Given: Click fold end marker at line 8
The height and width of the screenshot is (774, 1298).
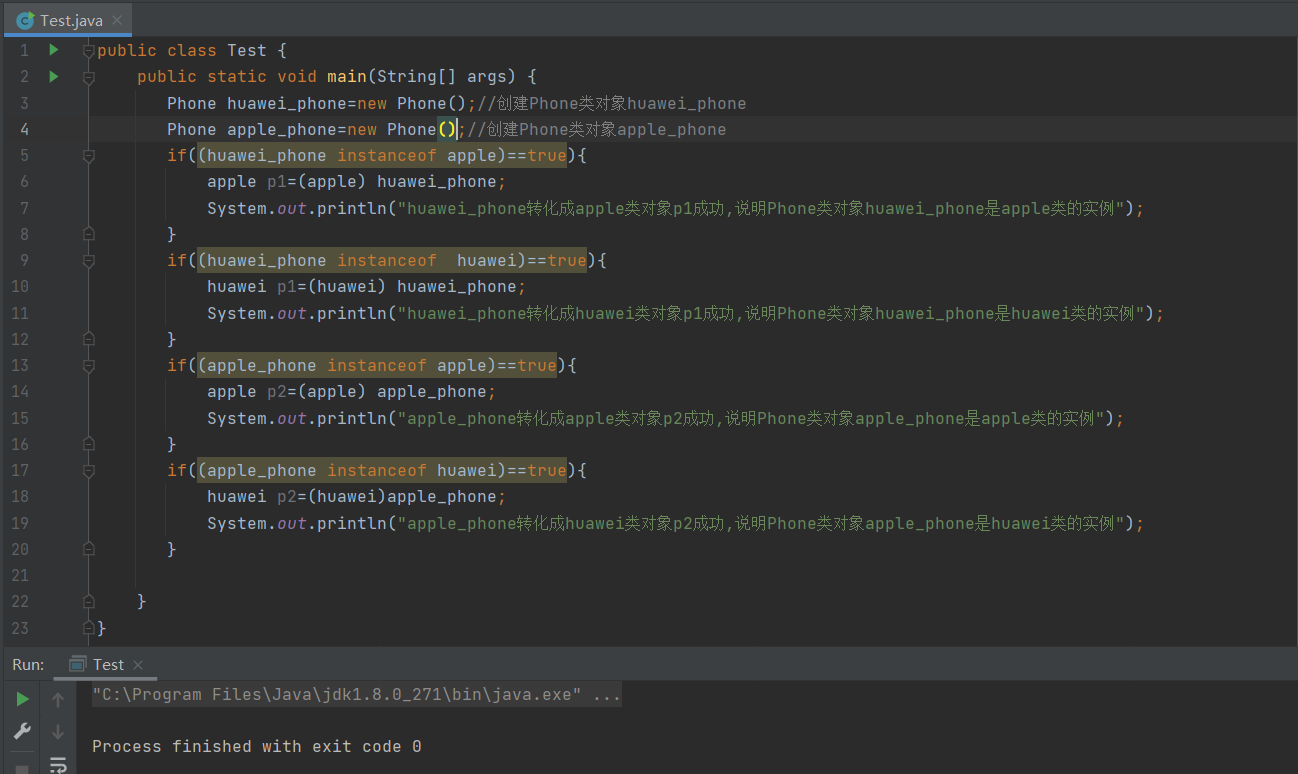Looking at the screenshot, I should pos(89,234).
